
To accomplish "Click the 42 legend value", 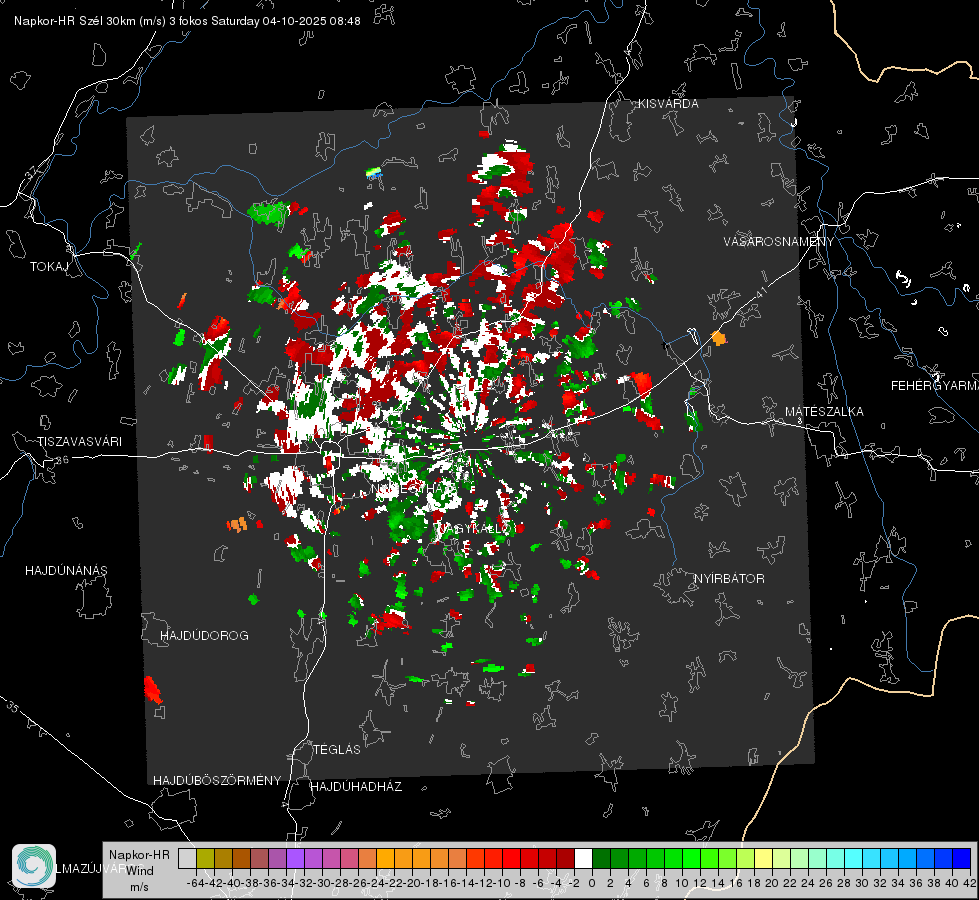I will click(x=969, y=883).
